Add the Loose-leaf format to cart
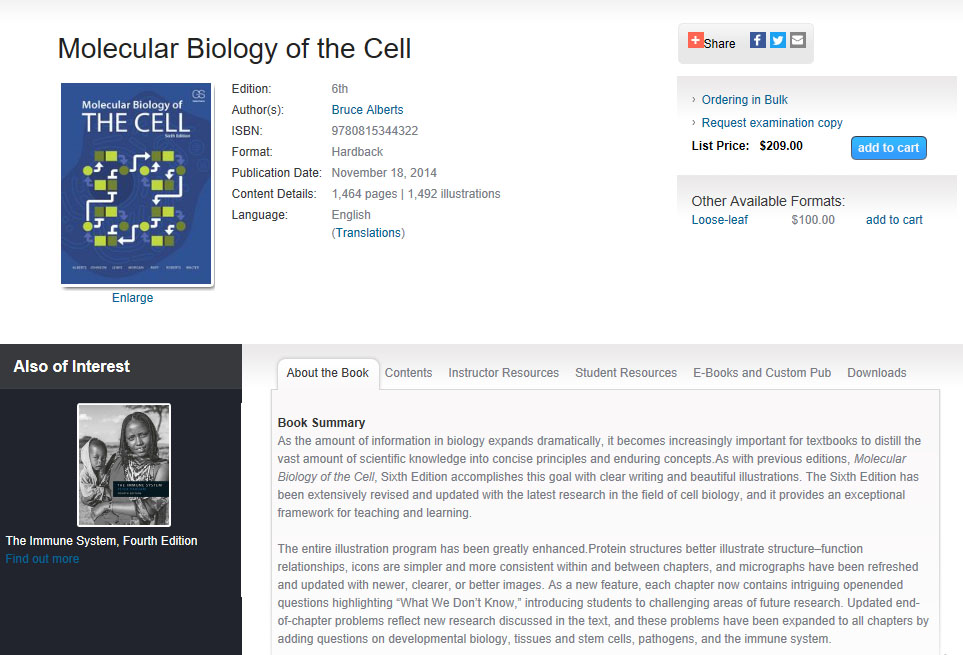 (x=894, y=220)
